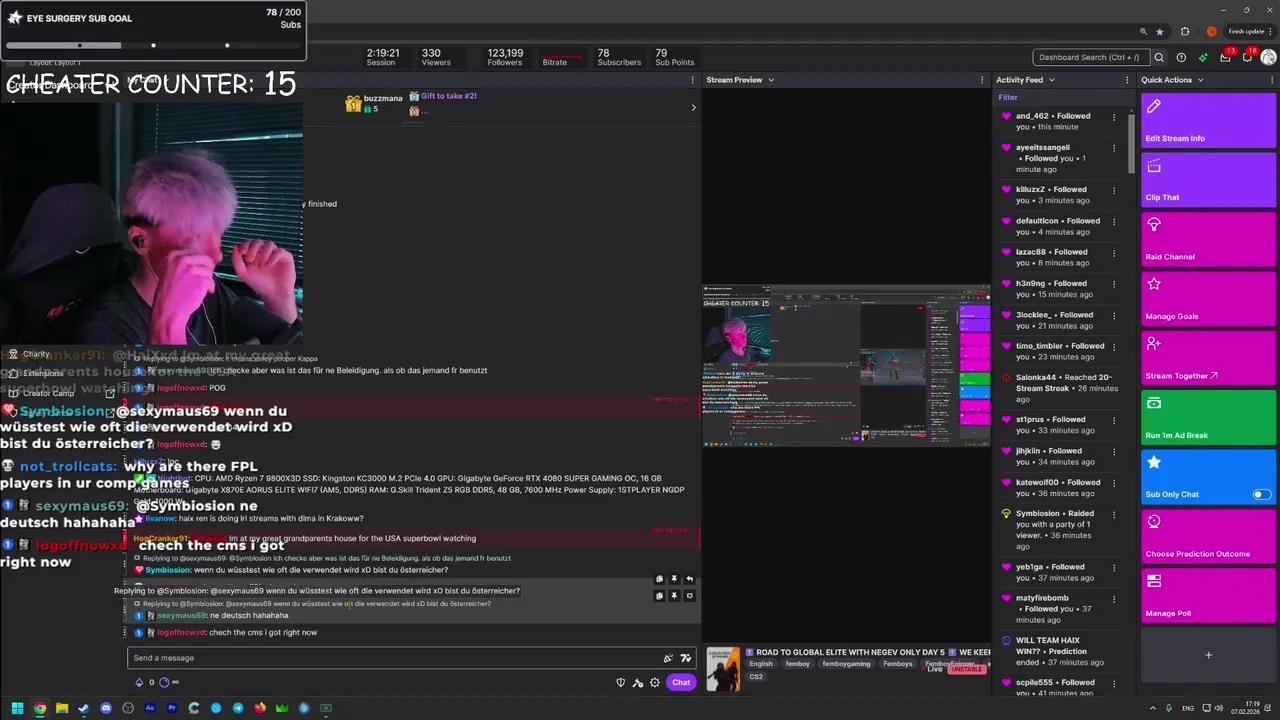Open the celebration icon in the chat input
1280x720 pixels.
point(668,658)
